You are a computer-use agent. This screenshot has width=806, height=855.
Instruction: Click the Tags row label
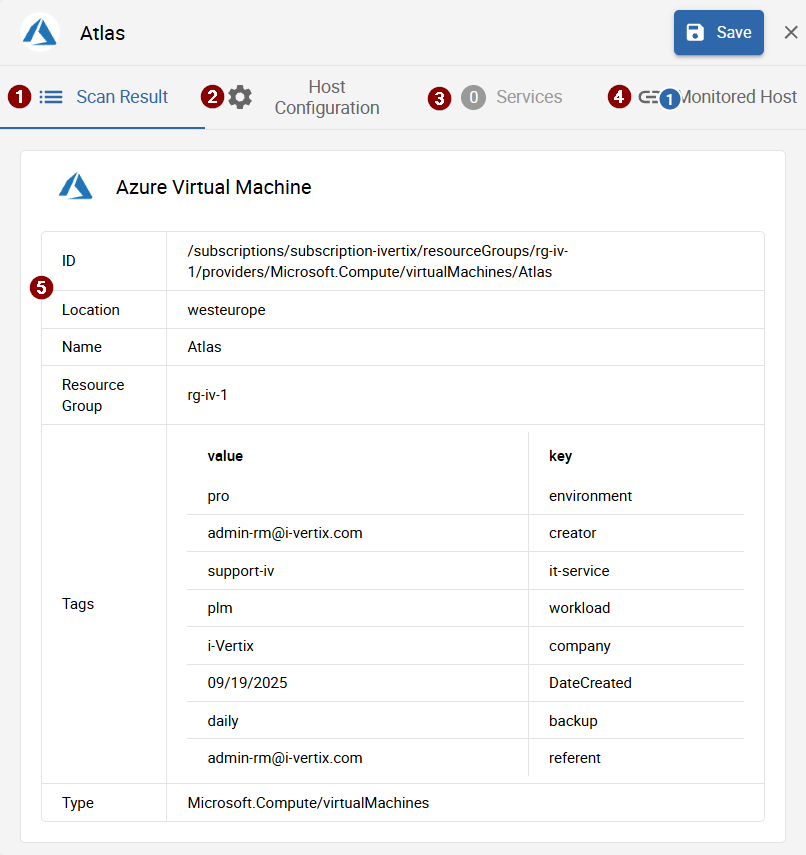pos(77,604)
